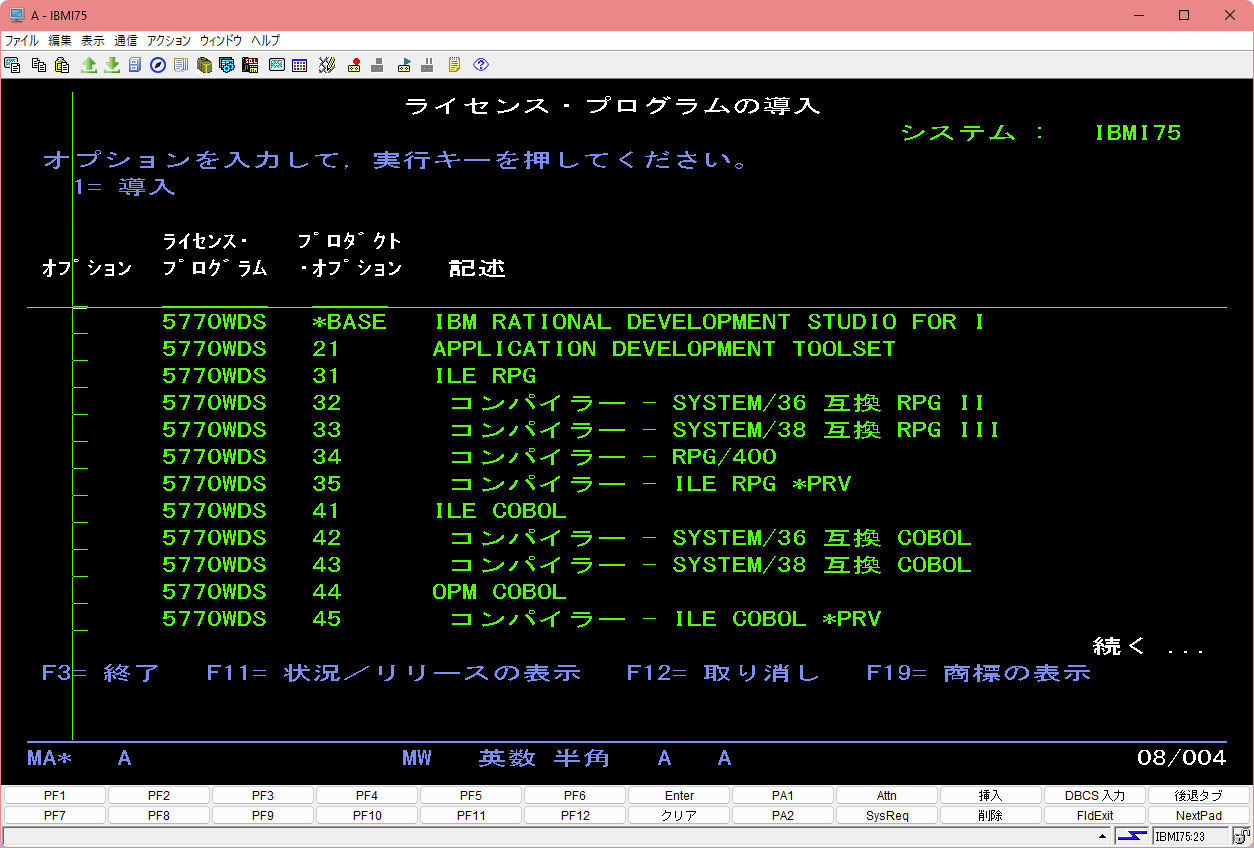Click the NextPad keypad button

[x=1199, y=816]
